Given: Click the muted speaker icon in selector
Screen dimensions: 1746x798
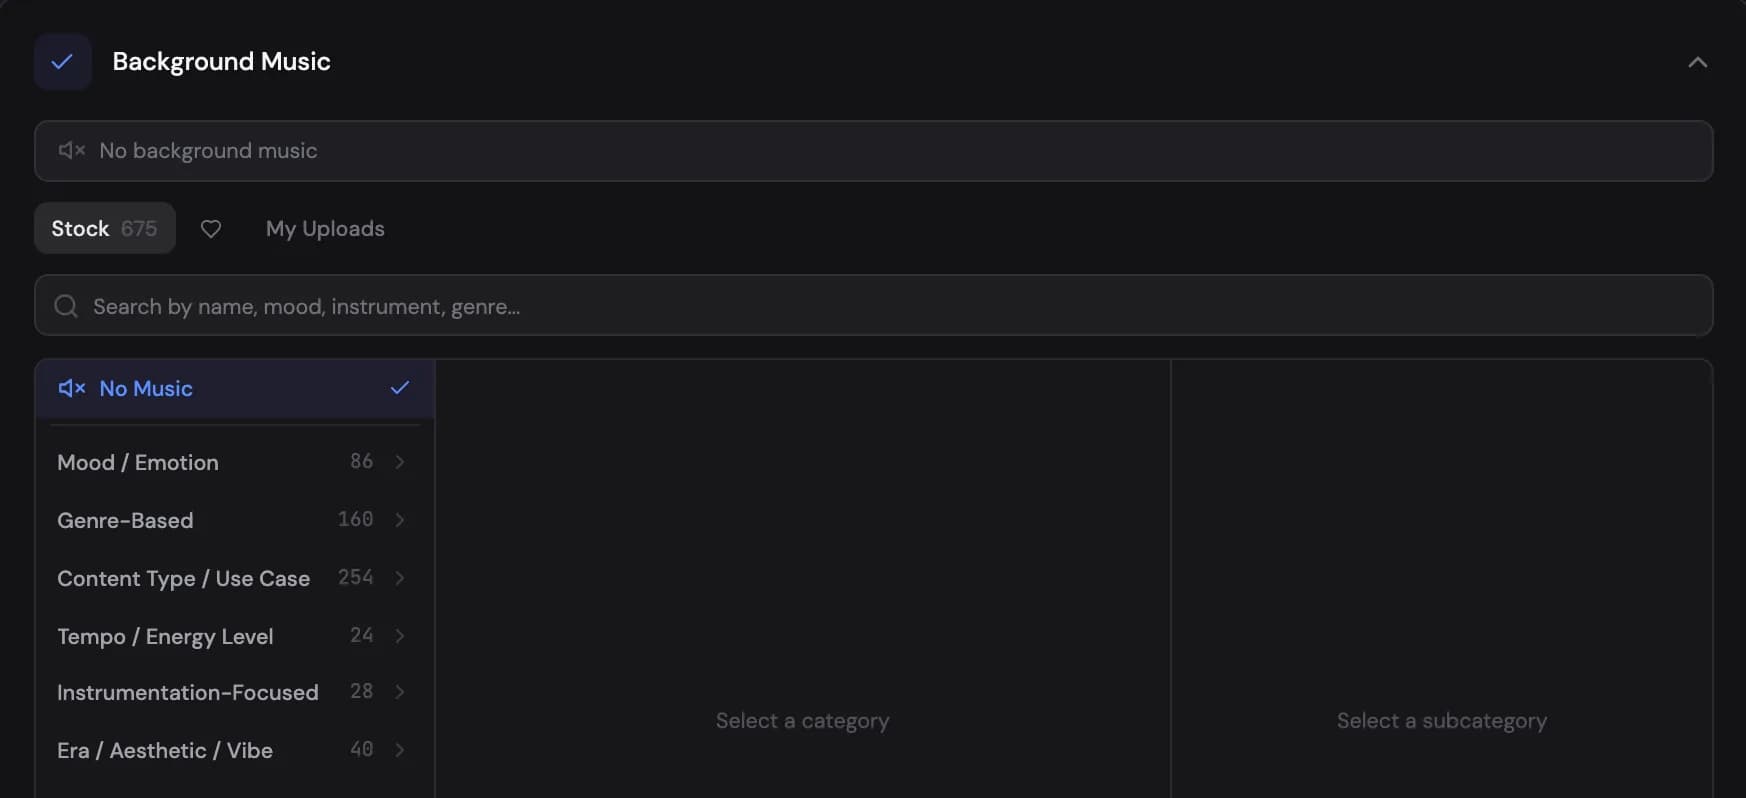Looking at the screenshot, I should click(72, 150).
